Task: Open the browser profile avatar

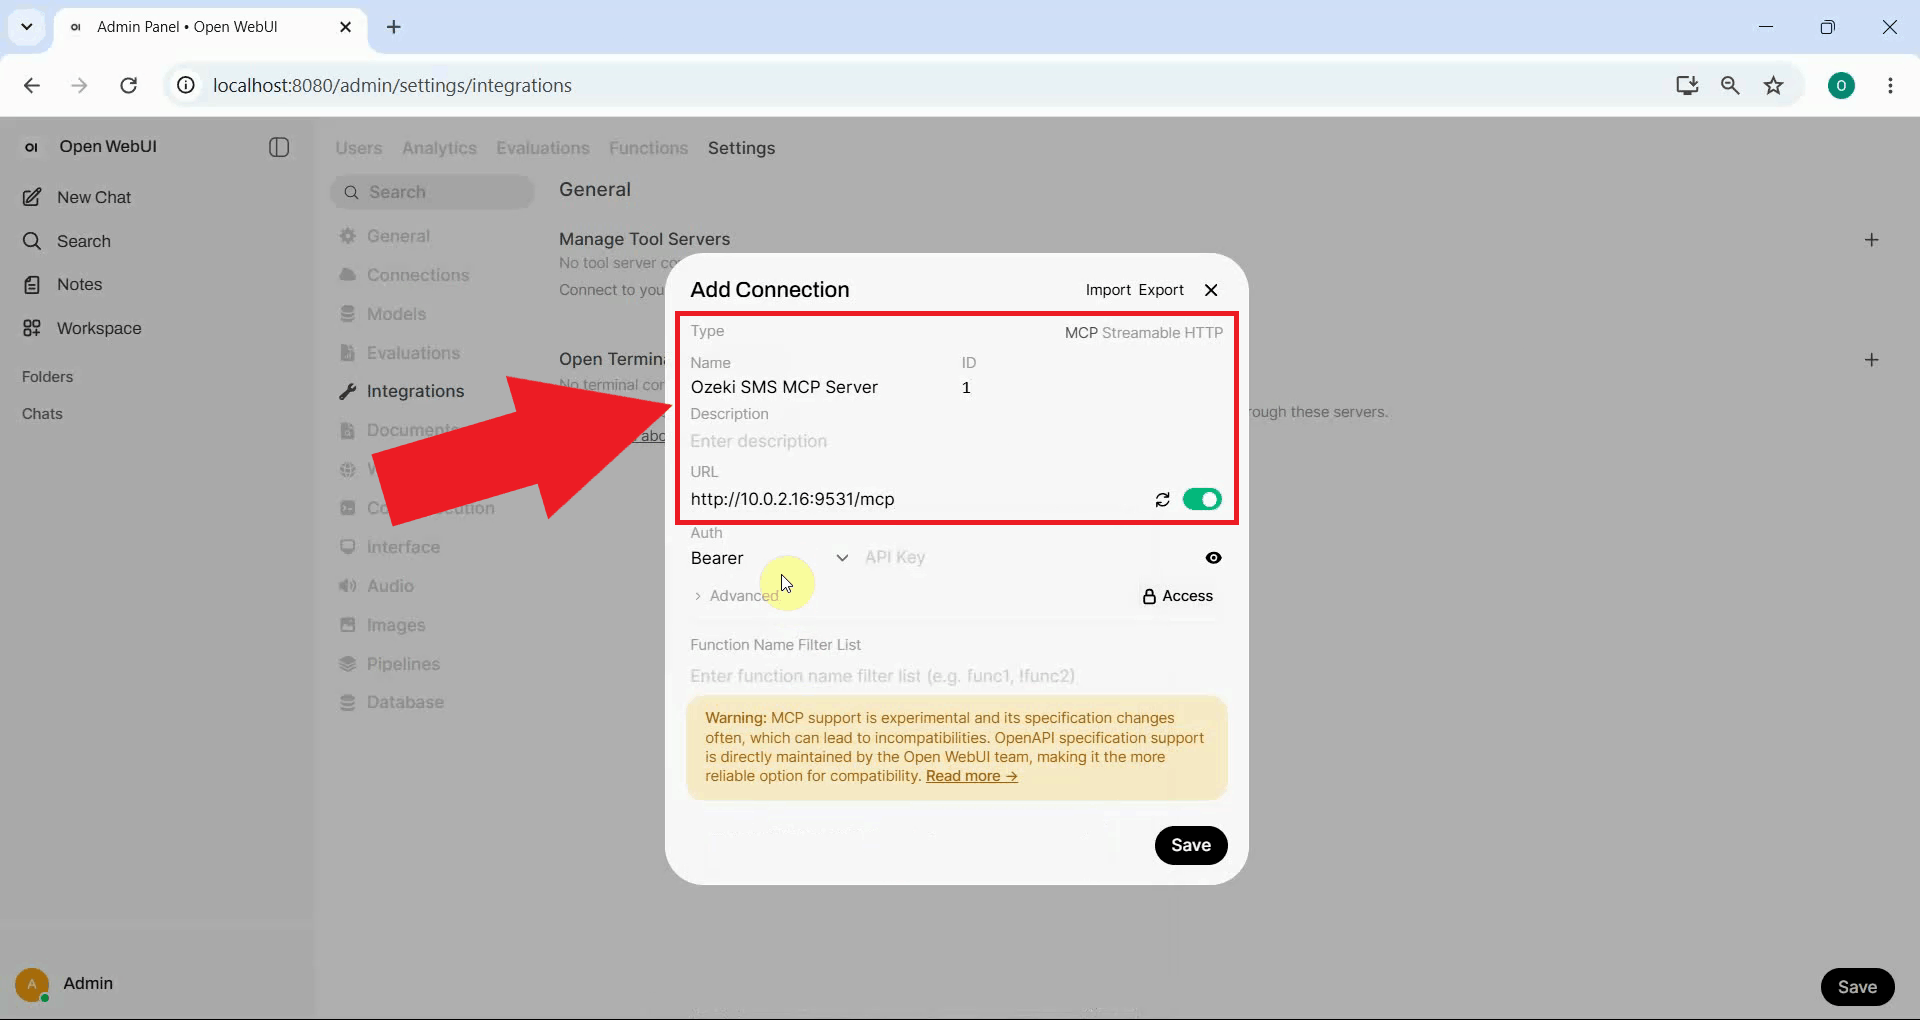Action: [1841, 86]
